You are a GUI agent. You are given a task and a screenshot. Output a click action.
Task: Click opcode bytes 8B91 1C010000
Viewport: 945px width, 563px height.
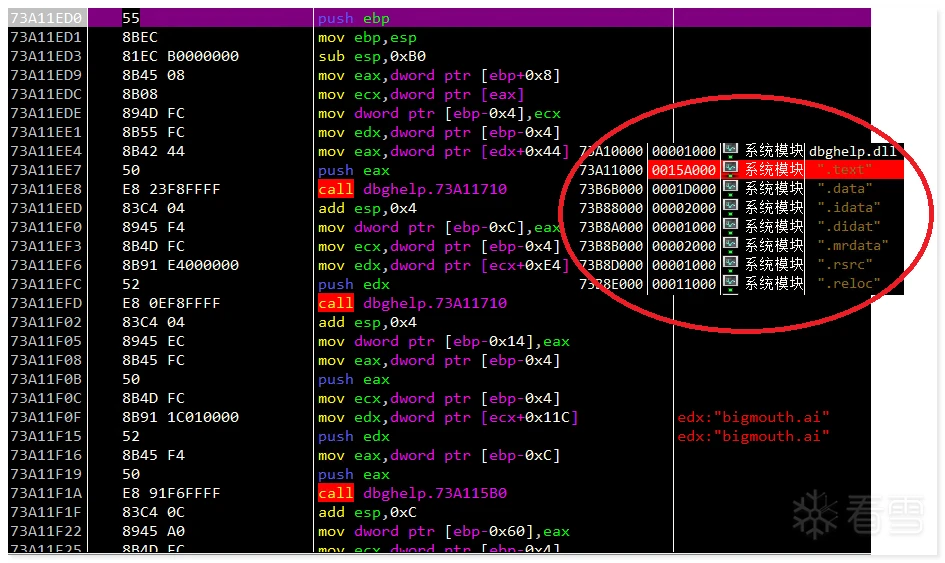(180, 417)
